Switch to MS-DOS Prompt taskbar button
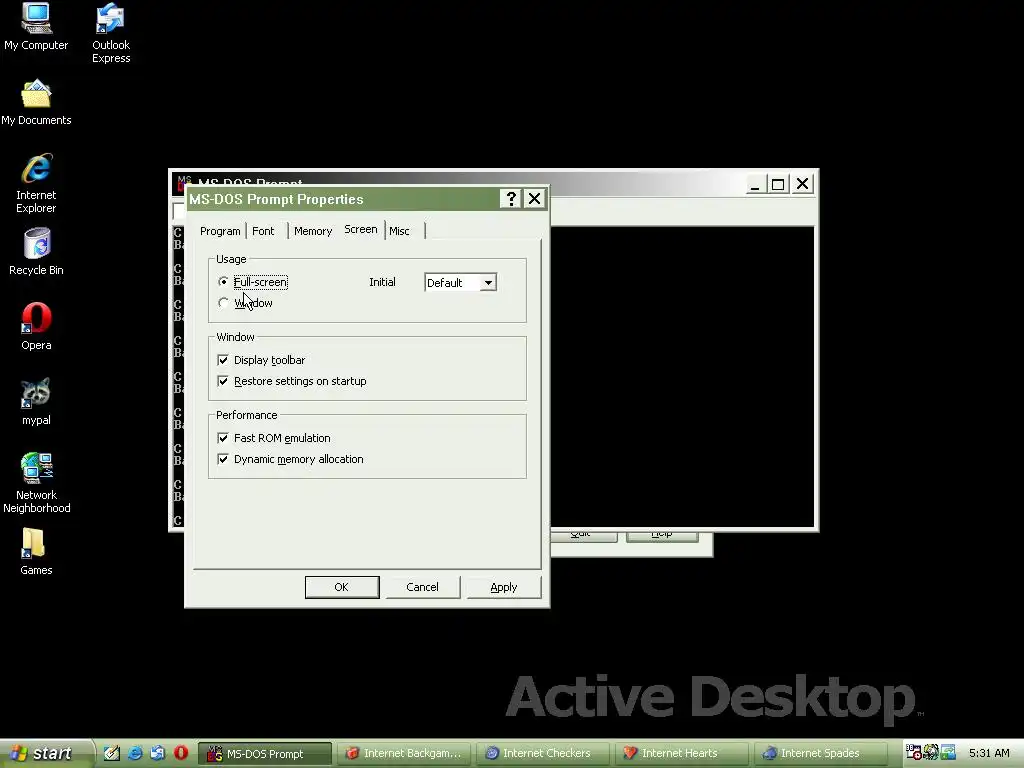 (x=264, y=754)
